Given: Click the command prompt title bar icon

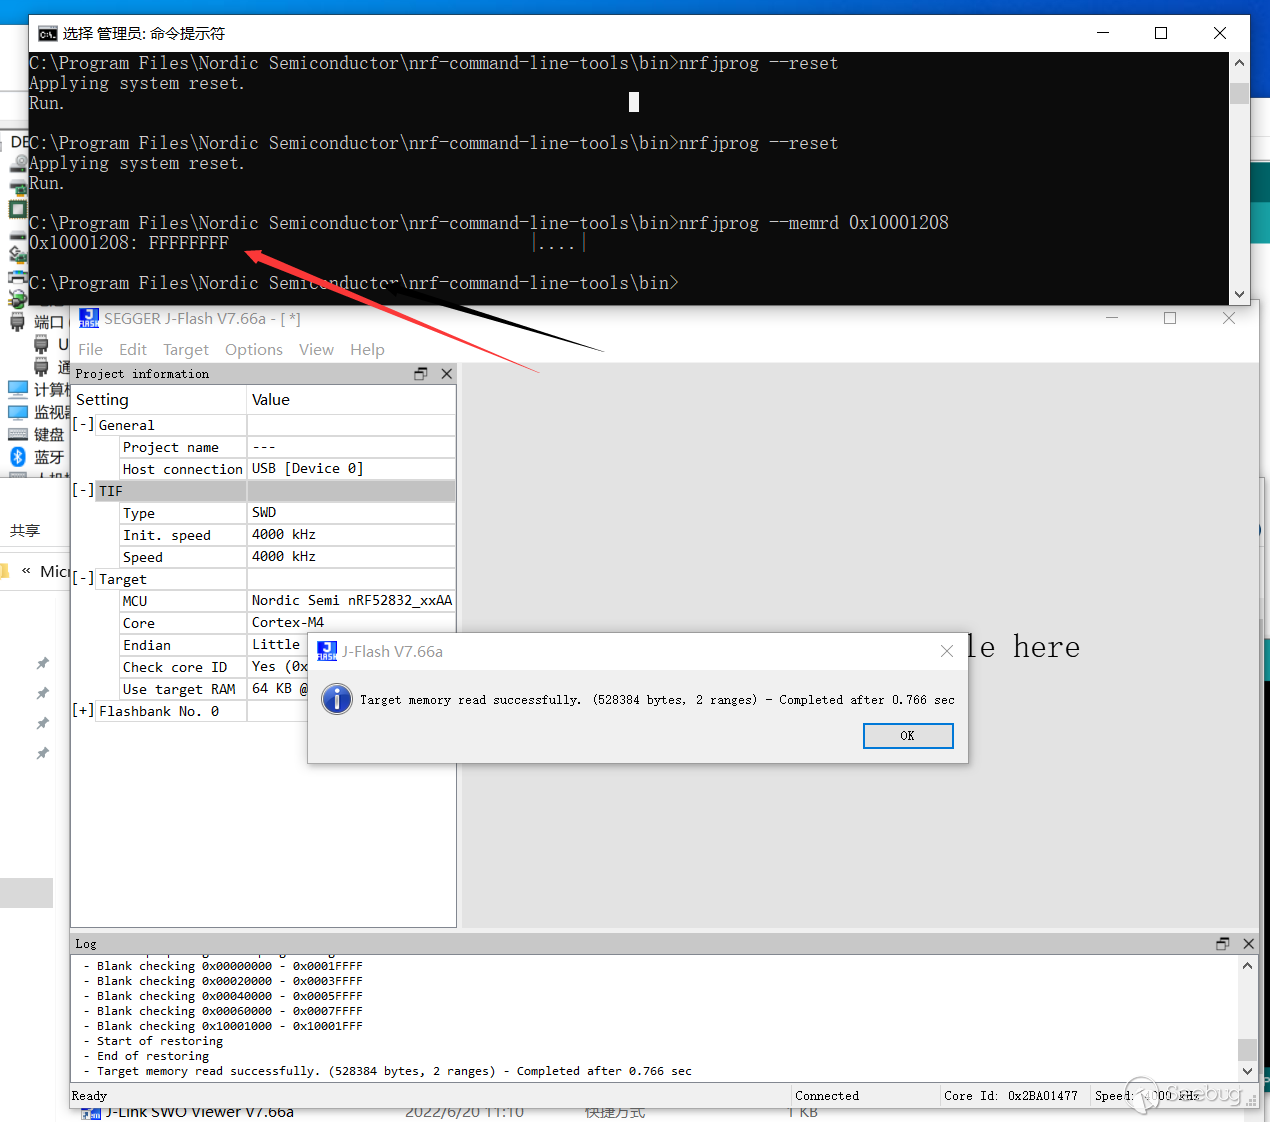Looking at the screenshot, I should 47,33.
